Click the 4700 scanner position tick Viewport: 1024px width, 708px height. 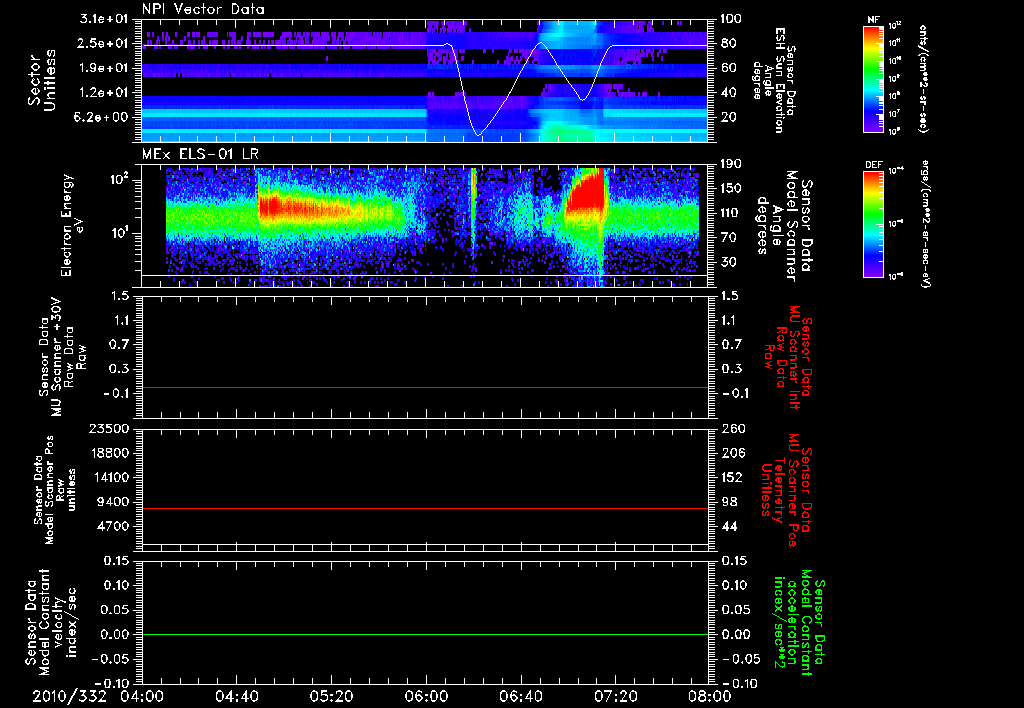112,526
